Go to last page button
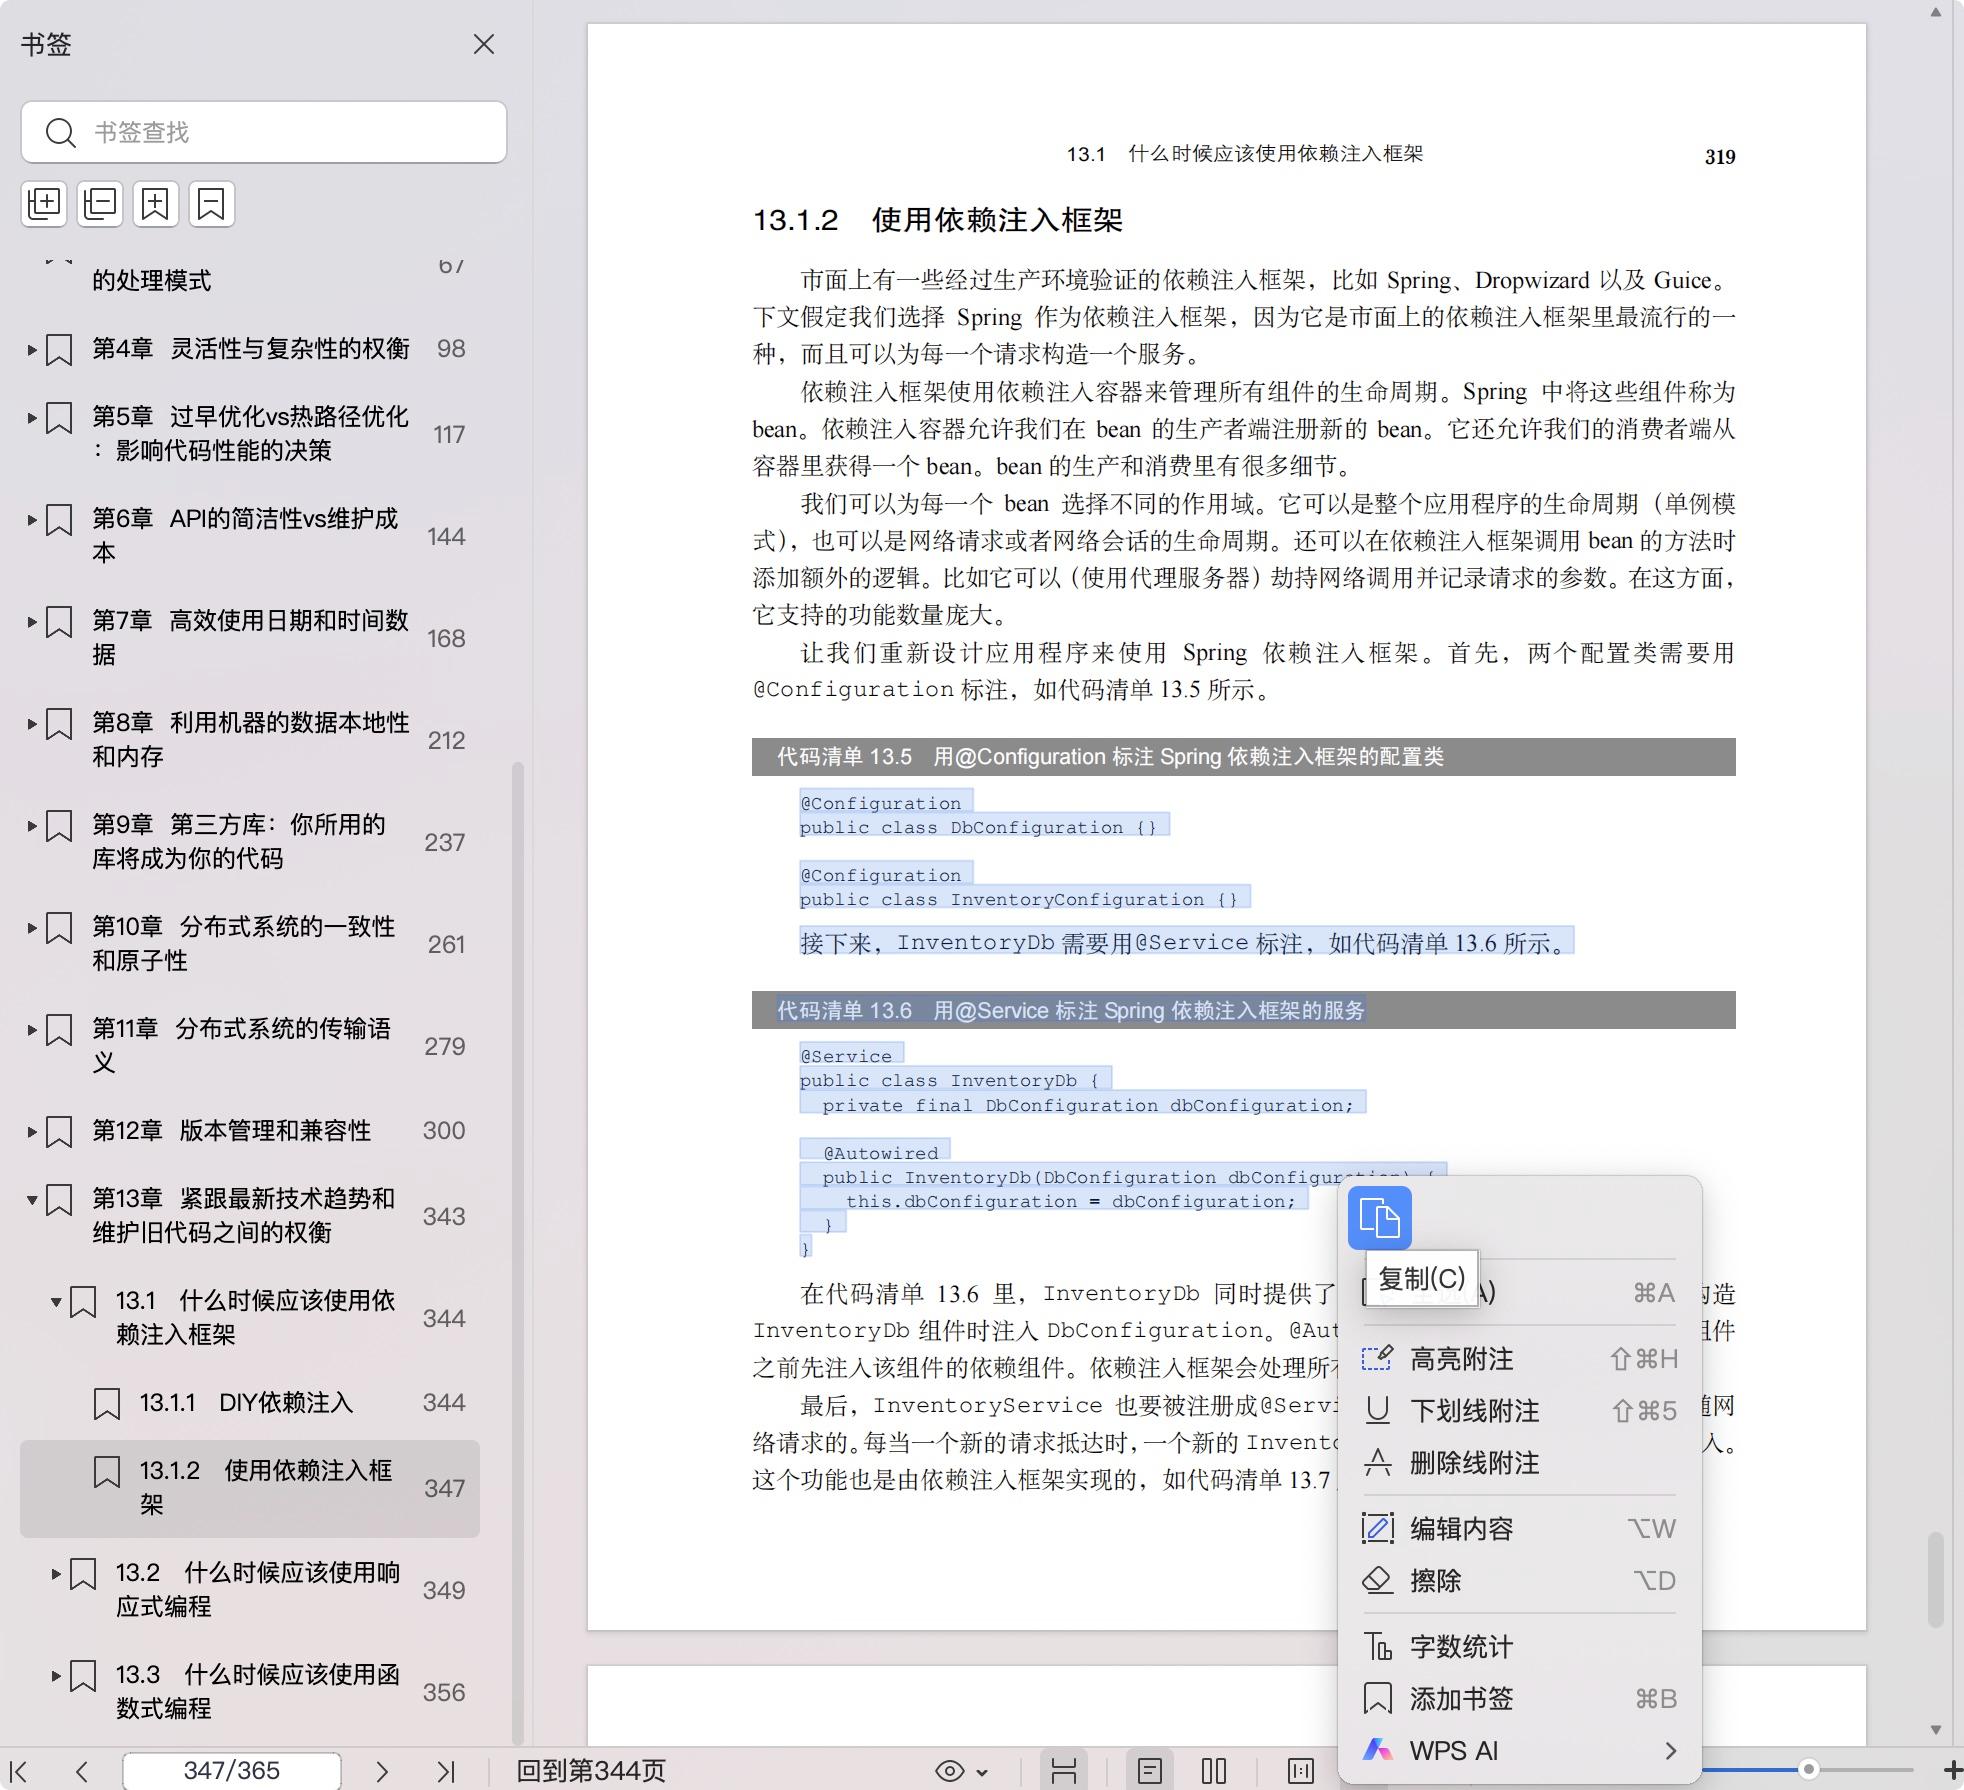This screenshot has width=1964, height=1790. coord(446,1771)
